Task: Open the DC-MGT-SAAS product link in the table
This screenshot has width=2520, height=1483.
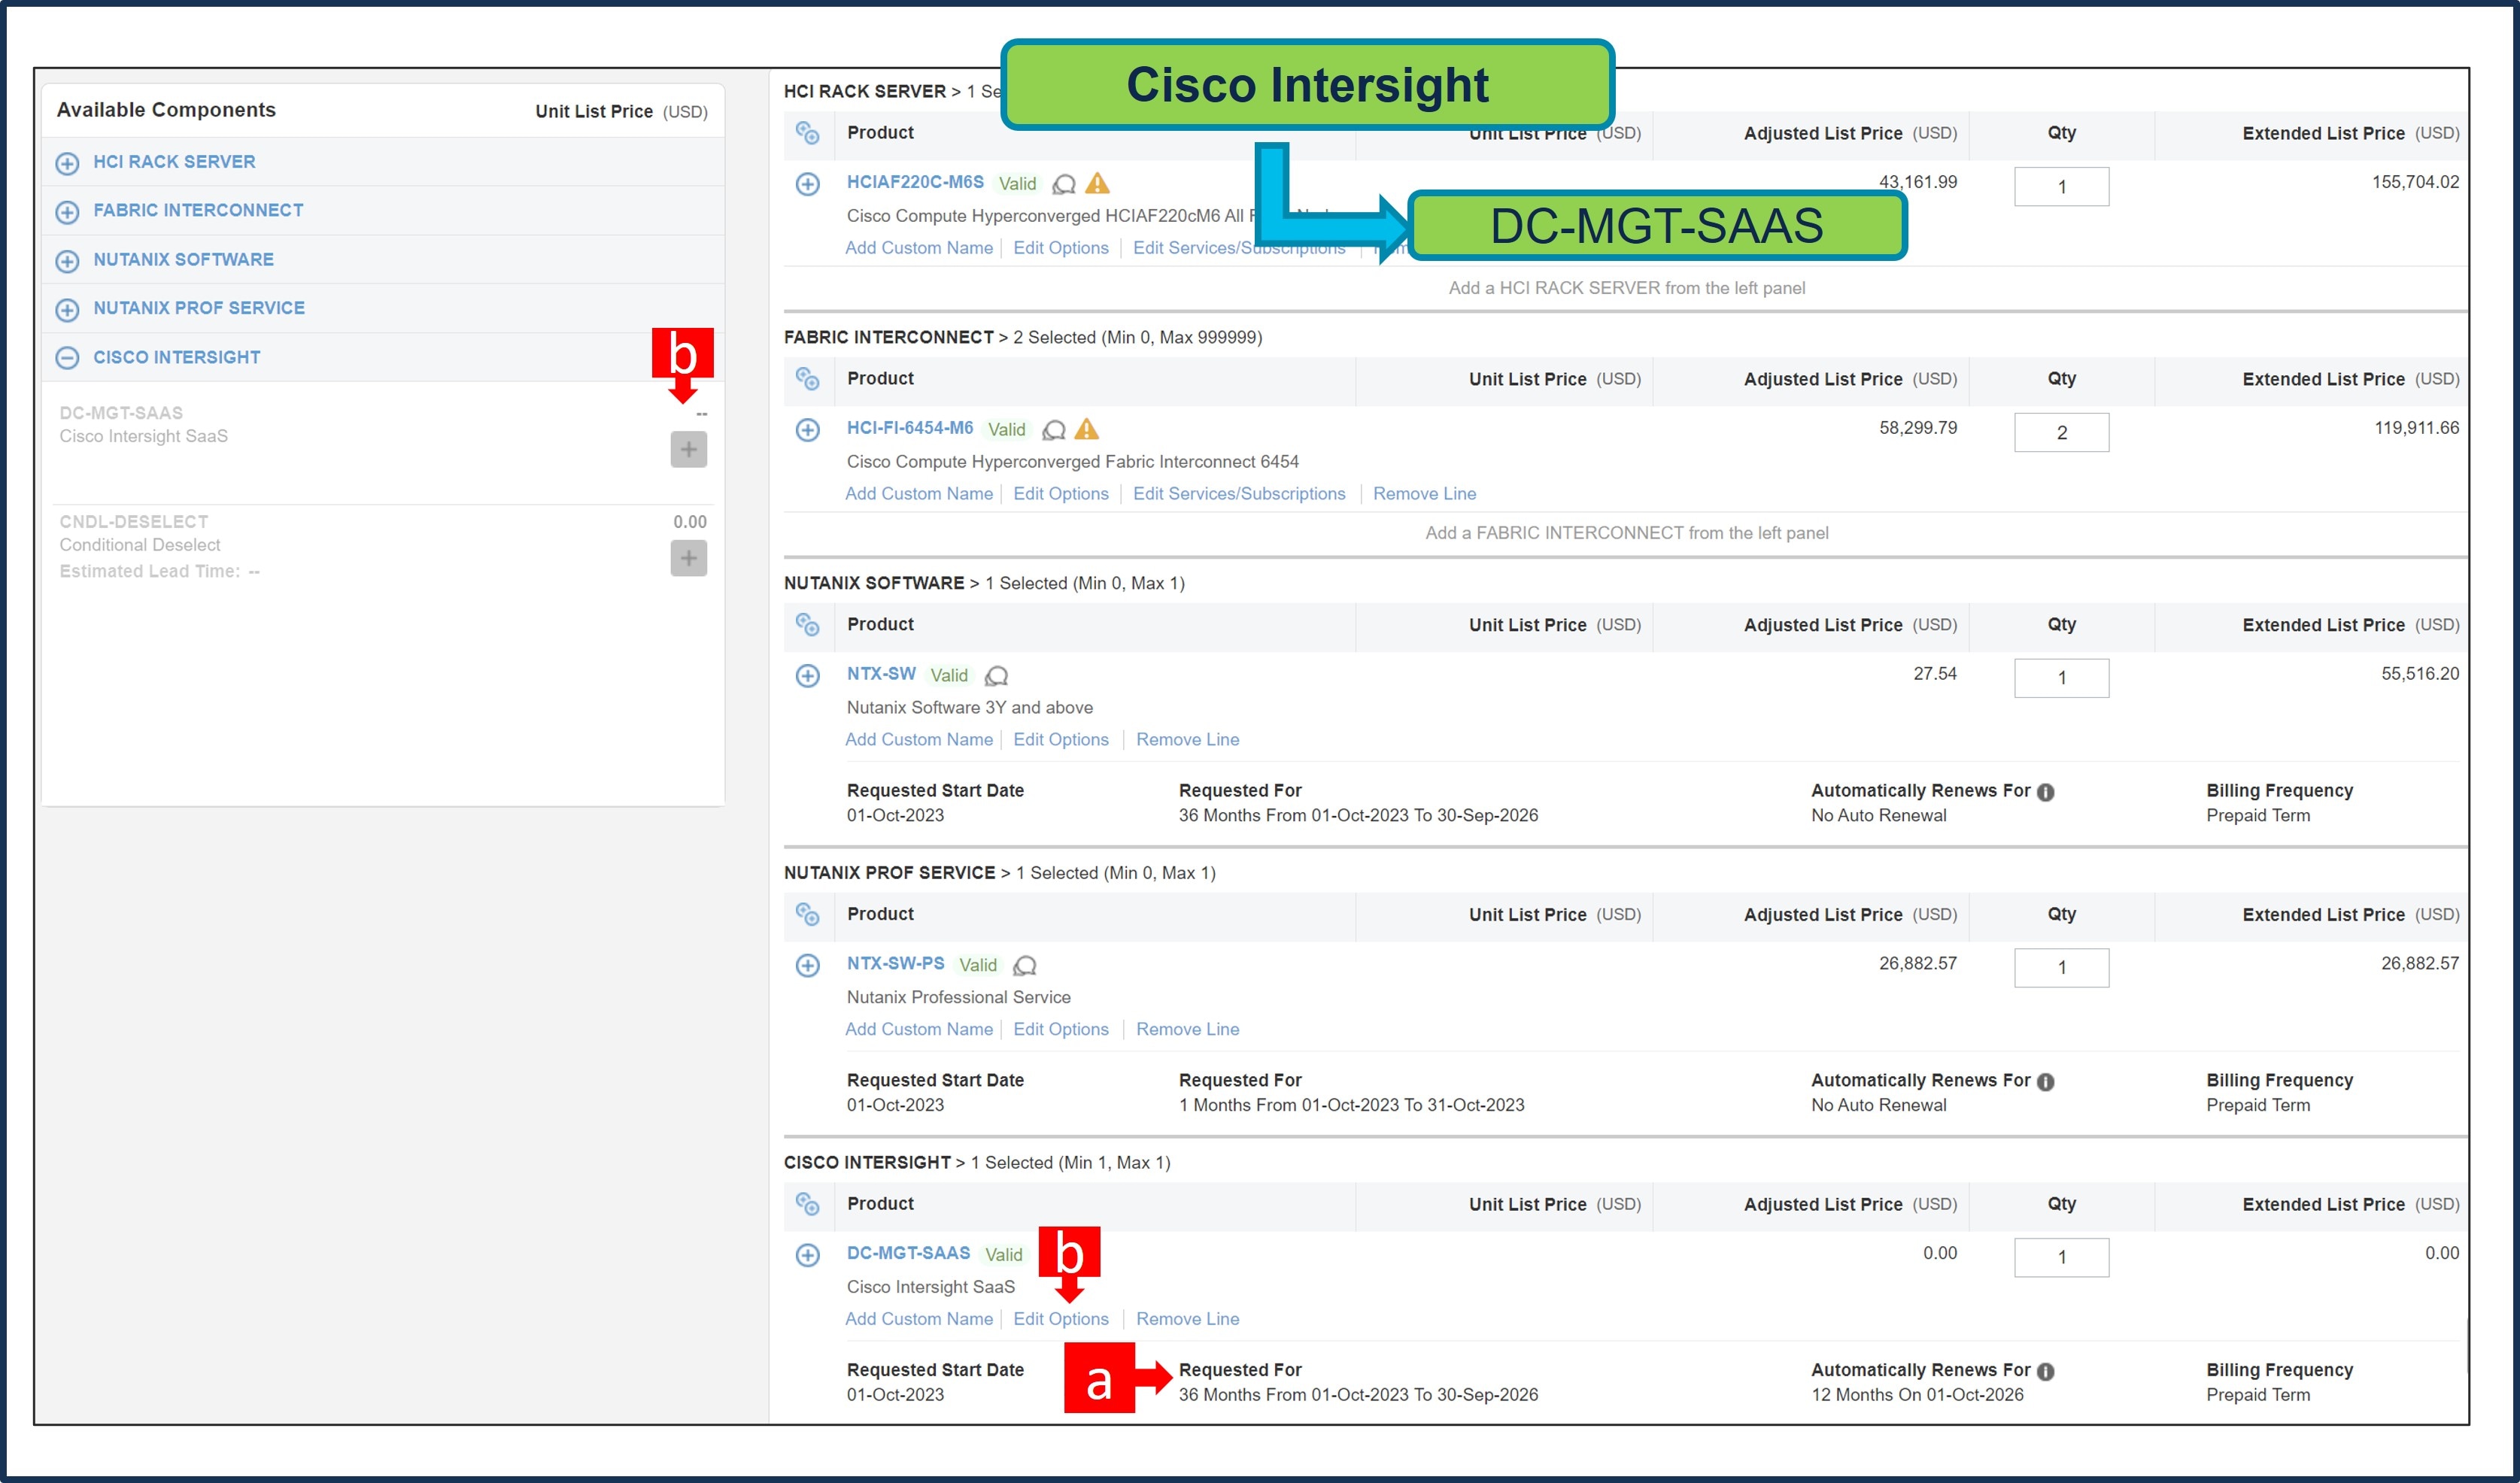Action: point(908,1254)
